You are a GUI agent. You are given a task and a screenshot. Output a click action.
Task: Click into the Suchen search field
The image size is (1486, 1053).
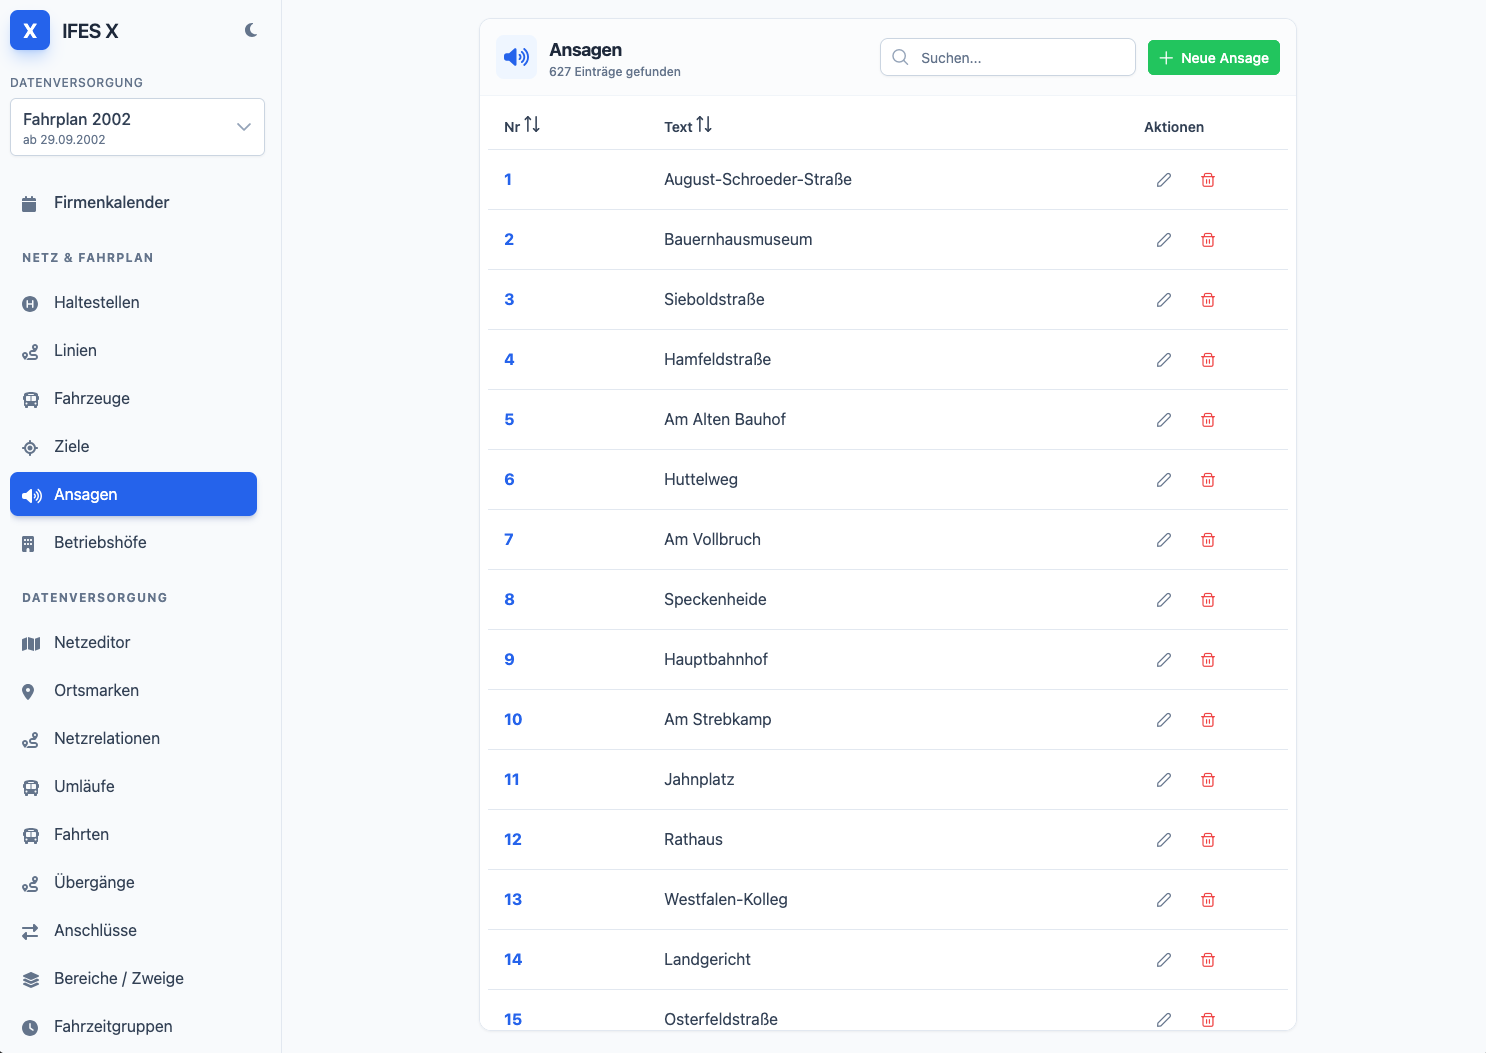pos(1008,57)
